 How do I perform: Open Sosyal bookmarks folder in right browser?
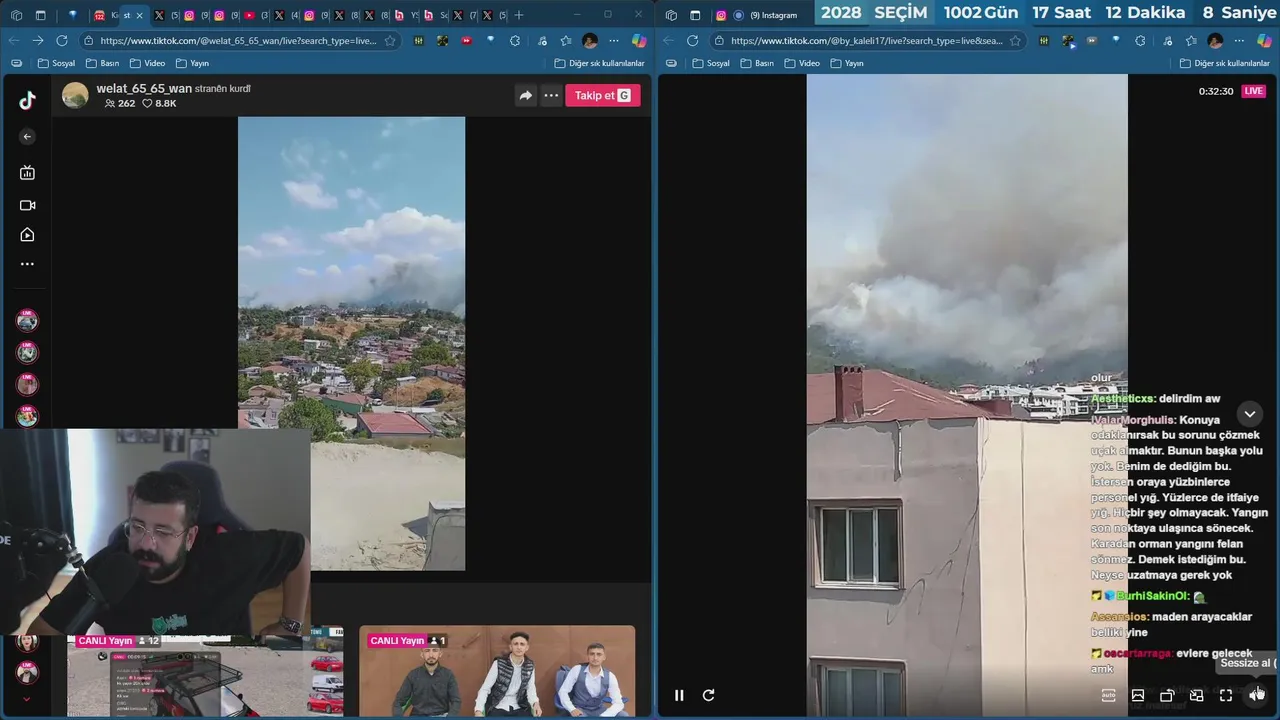709,63
